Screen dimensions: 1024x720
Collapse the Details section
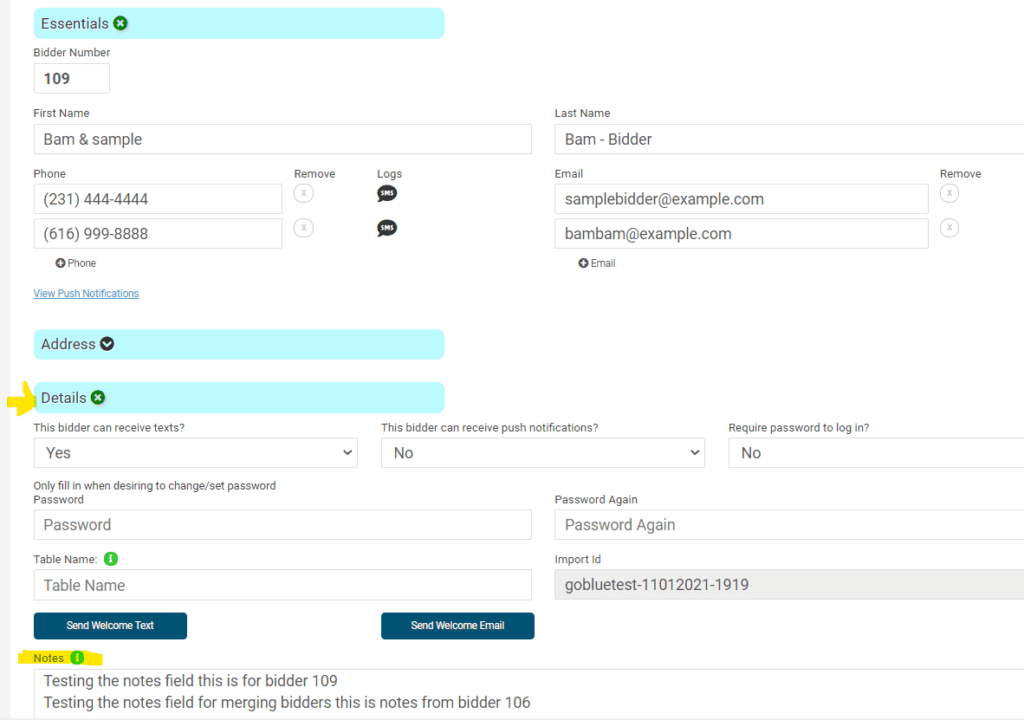tap(98, 398)
